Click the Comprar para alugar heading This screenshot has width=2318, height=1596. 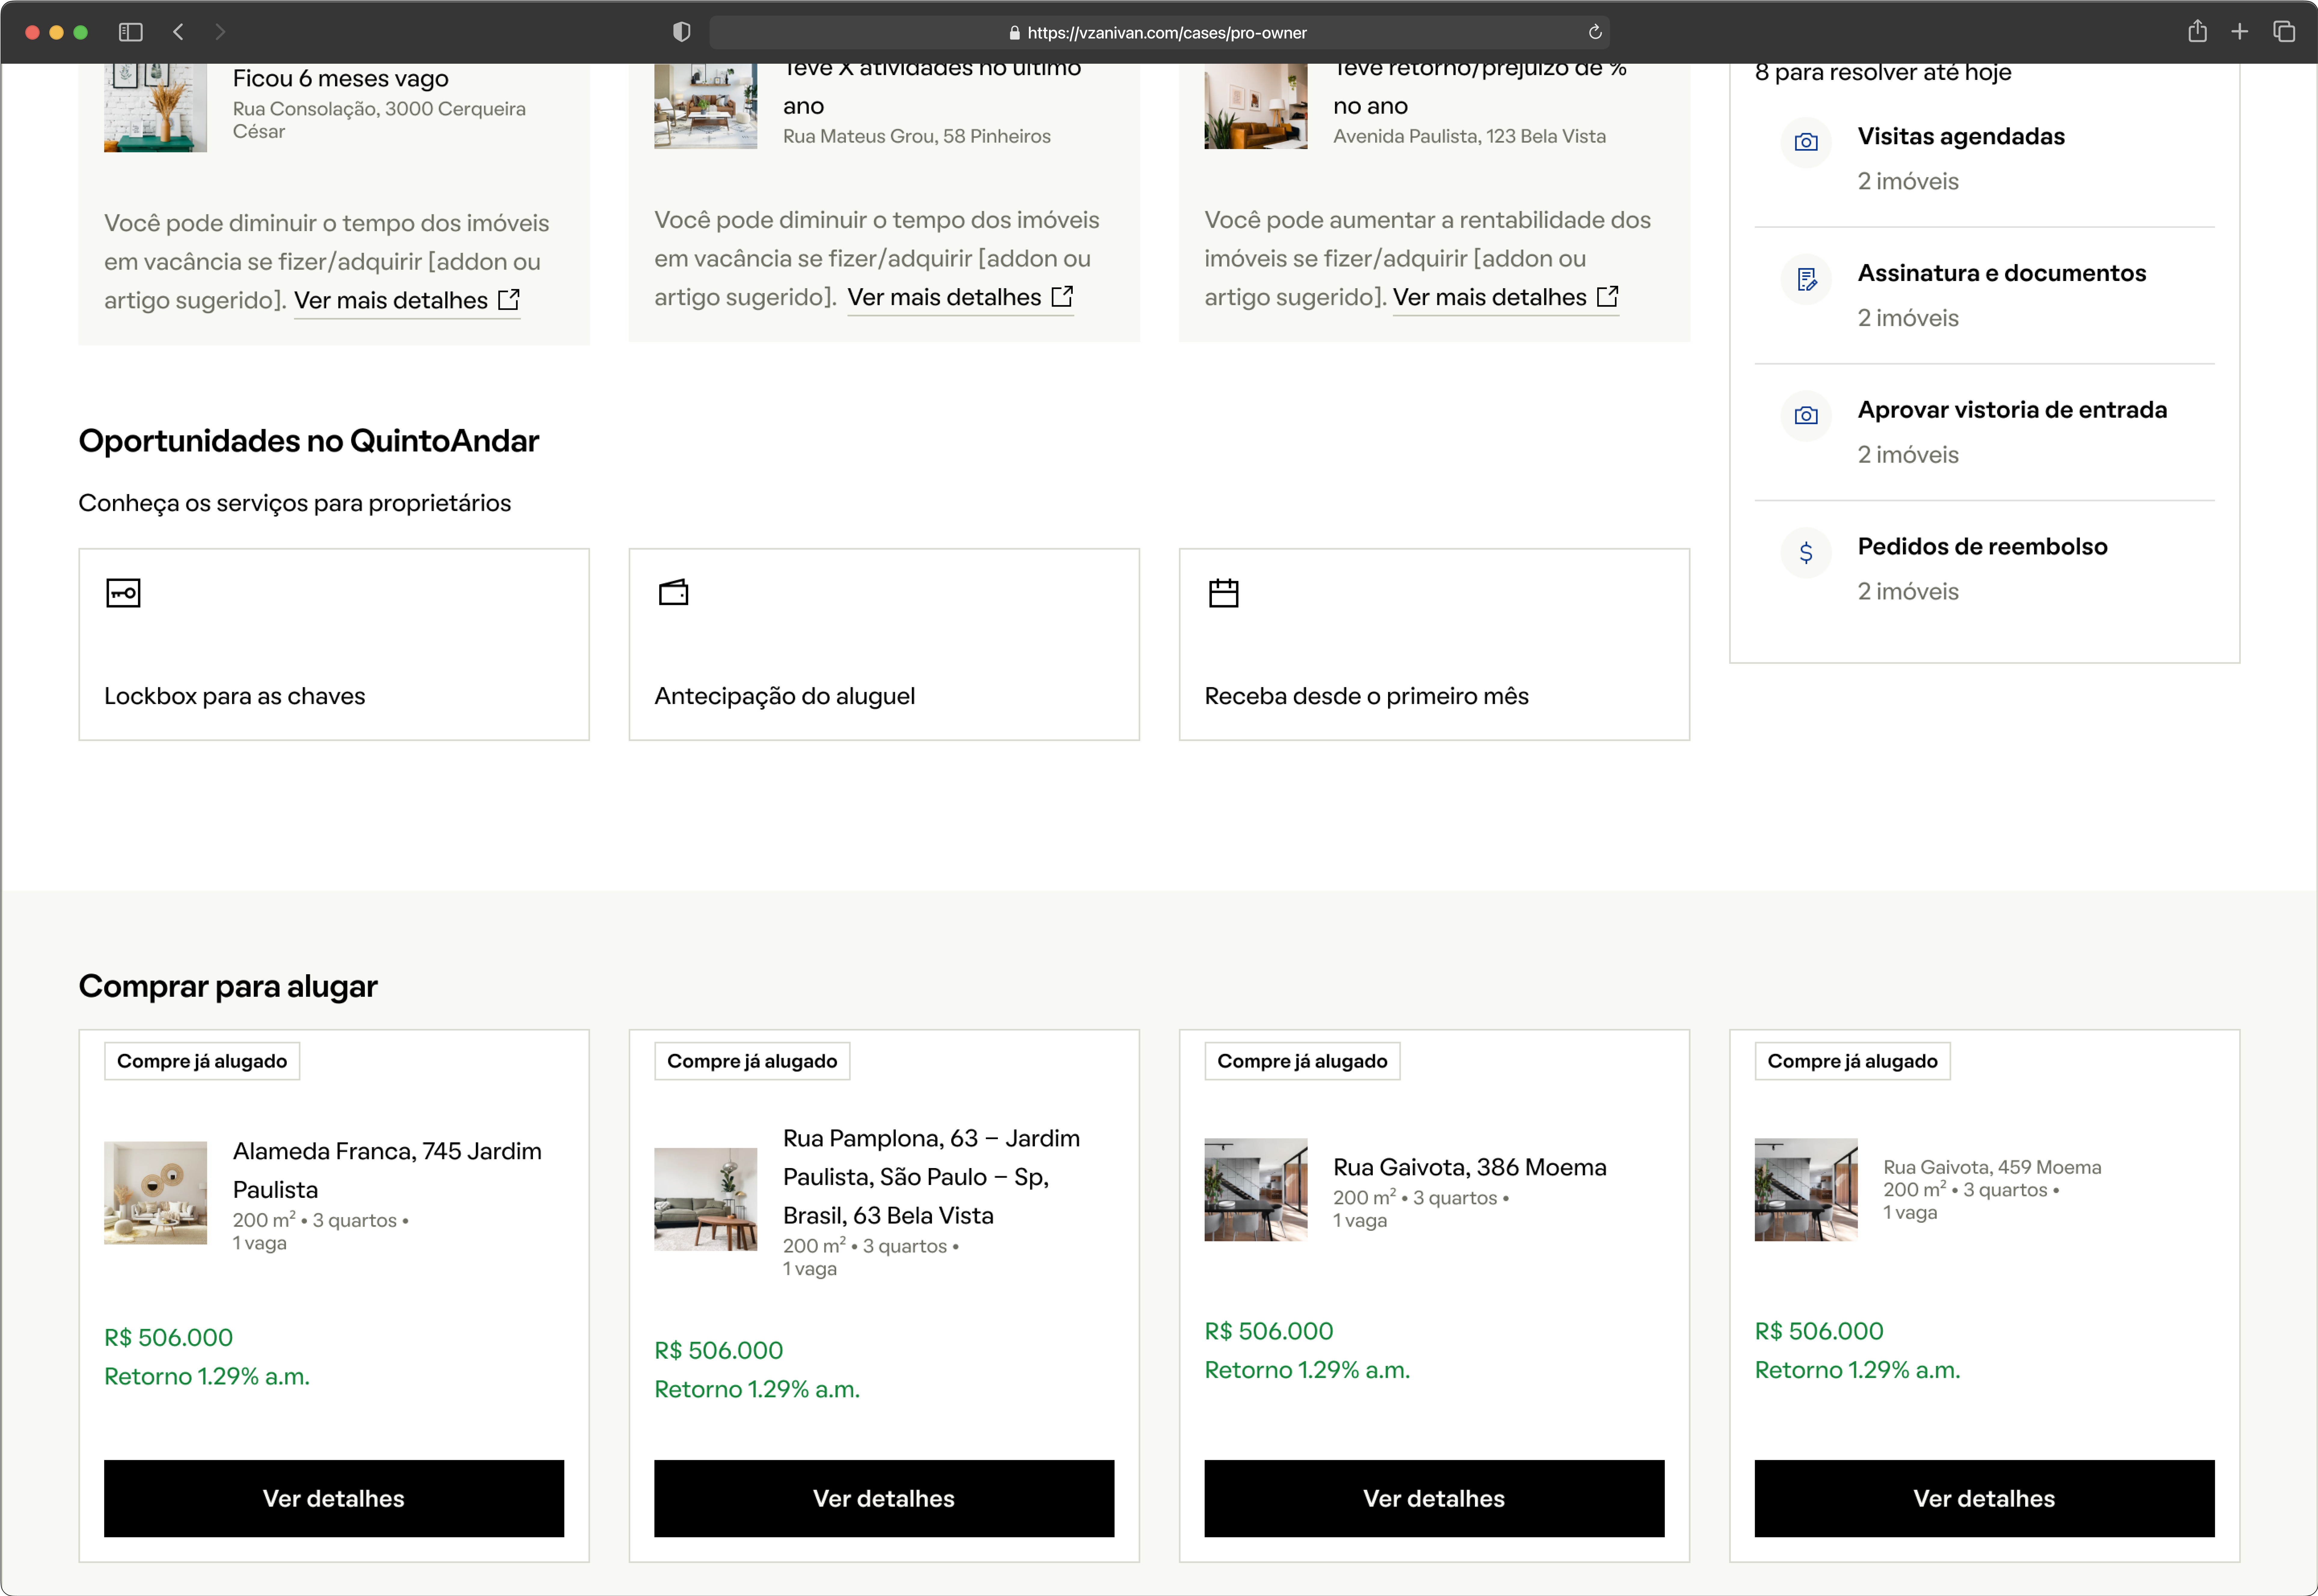228,986
